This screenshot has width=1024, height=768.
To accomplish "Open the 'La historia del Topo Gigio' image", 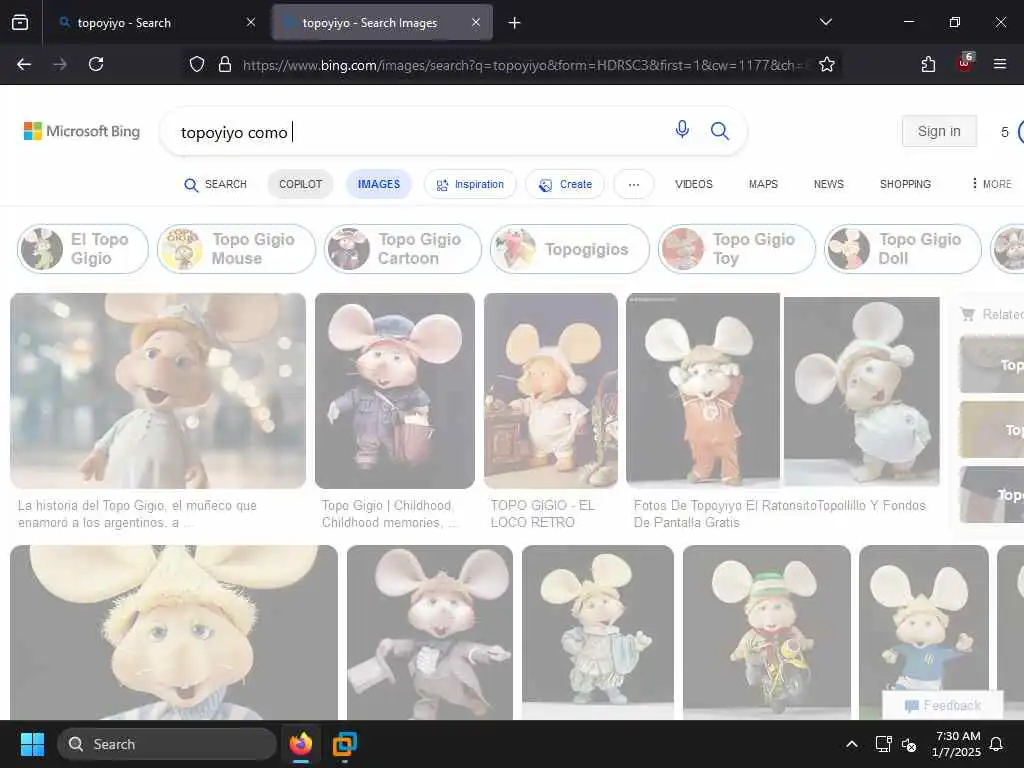I will click(158, 391).
